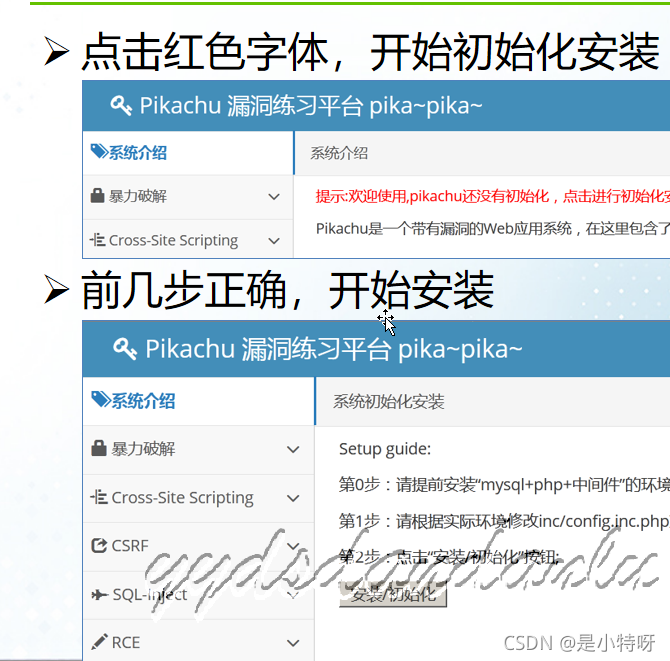Click the 安装/初始化 button
Image resolution: width=670 pixels, height=661 pixels.
click(393, 594)
